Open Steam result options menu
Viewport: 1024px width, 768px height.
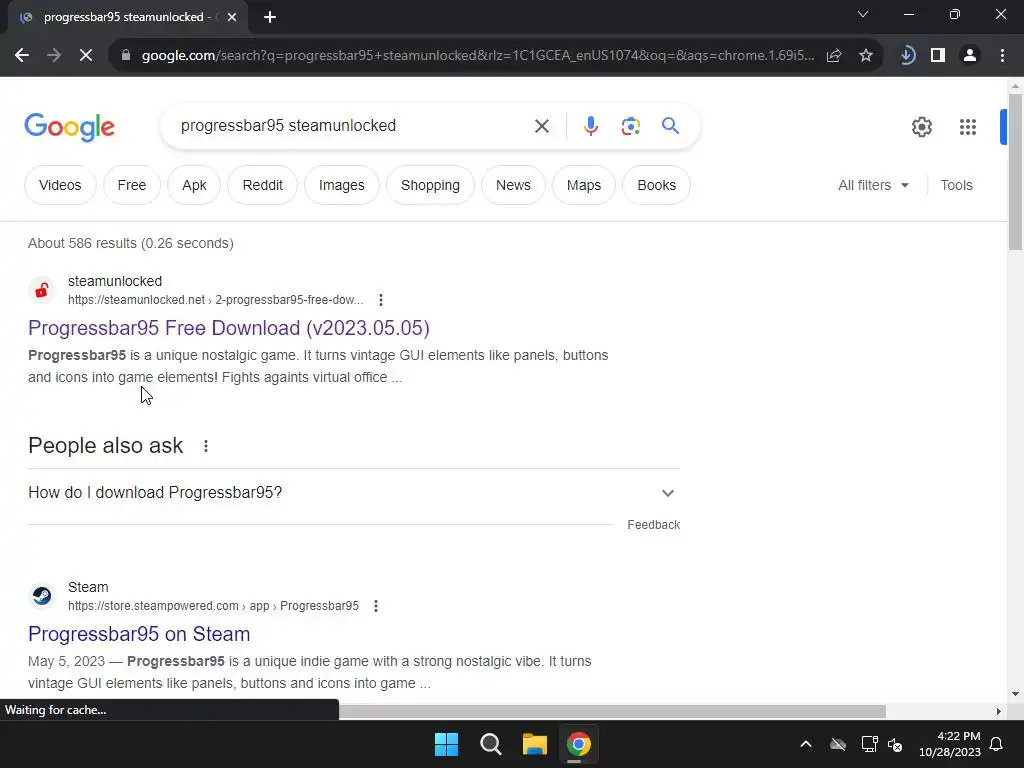[376, 606]
